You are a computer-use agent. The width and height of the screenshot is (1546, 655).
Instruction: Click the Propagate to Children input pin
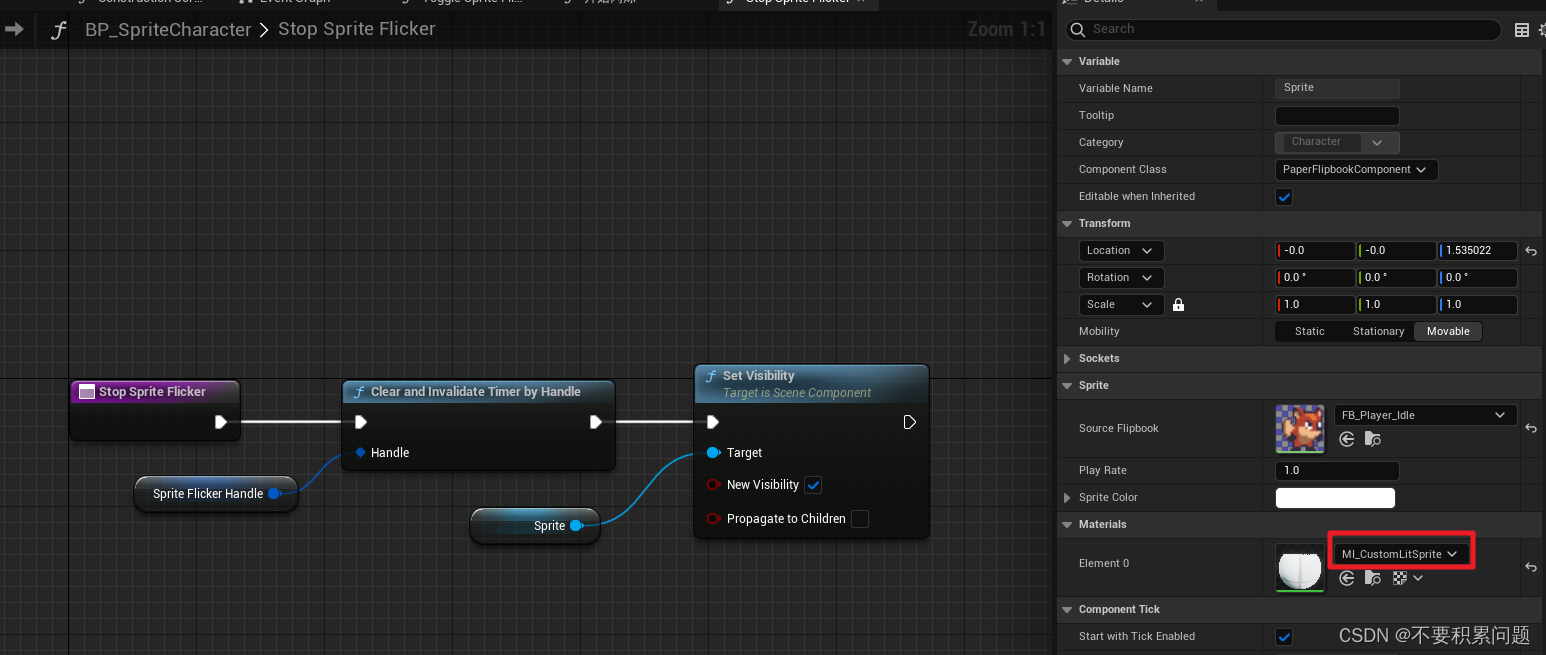pos(713,519)
